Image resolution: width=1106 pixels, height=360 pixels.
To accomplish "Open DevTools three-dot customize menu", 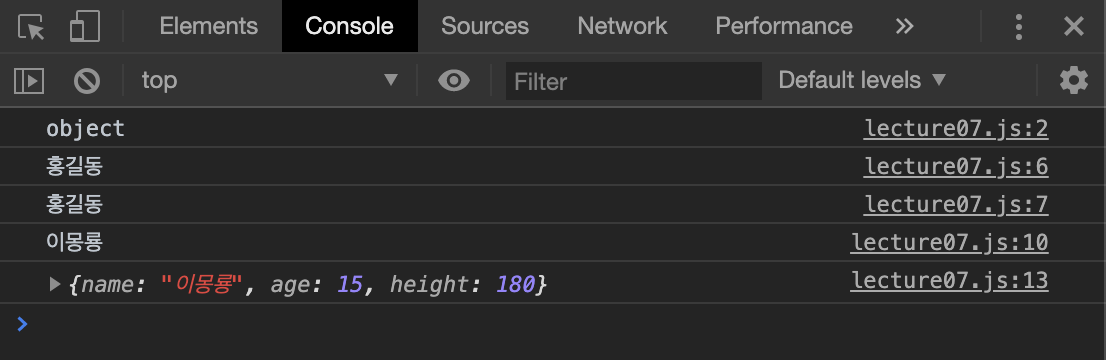I will coord(1019,27).
